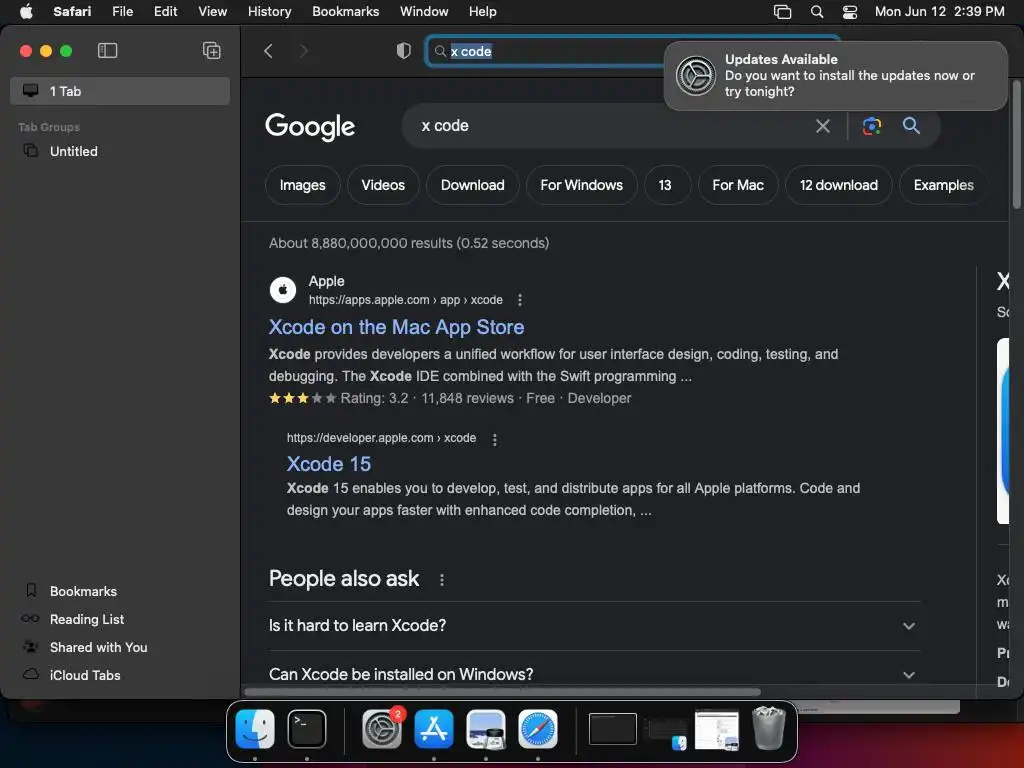Open Shared with You in sidebar
The width and height of the screenshot is (1024, 768).
(98, 647)
